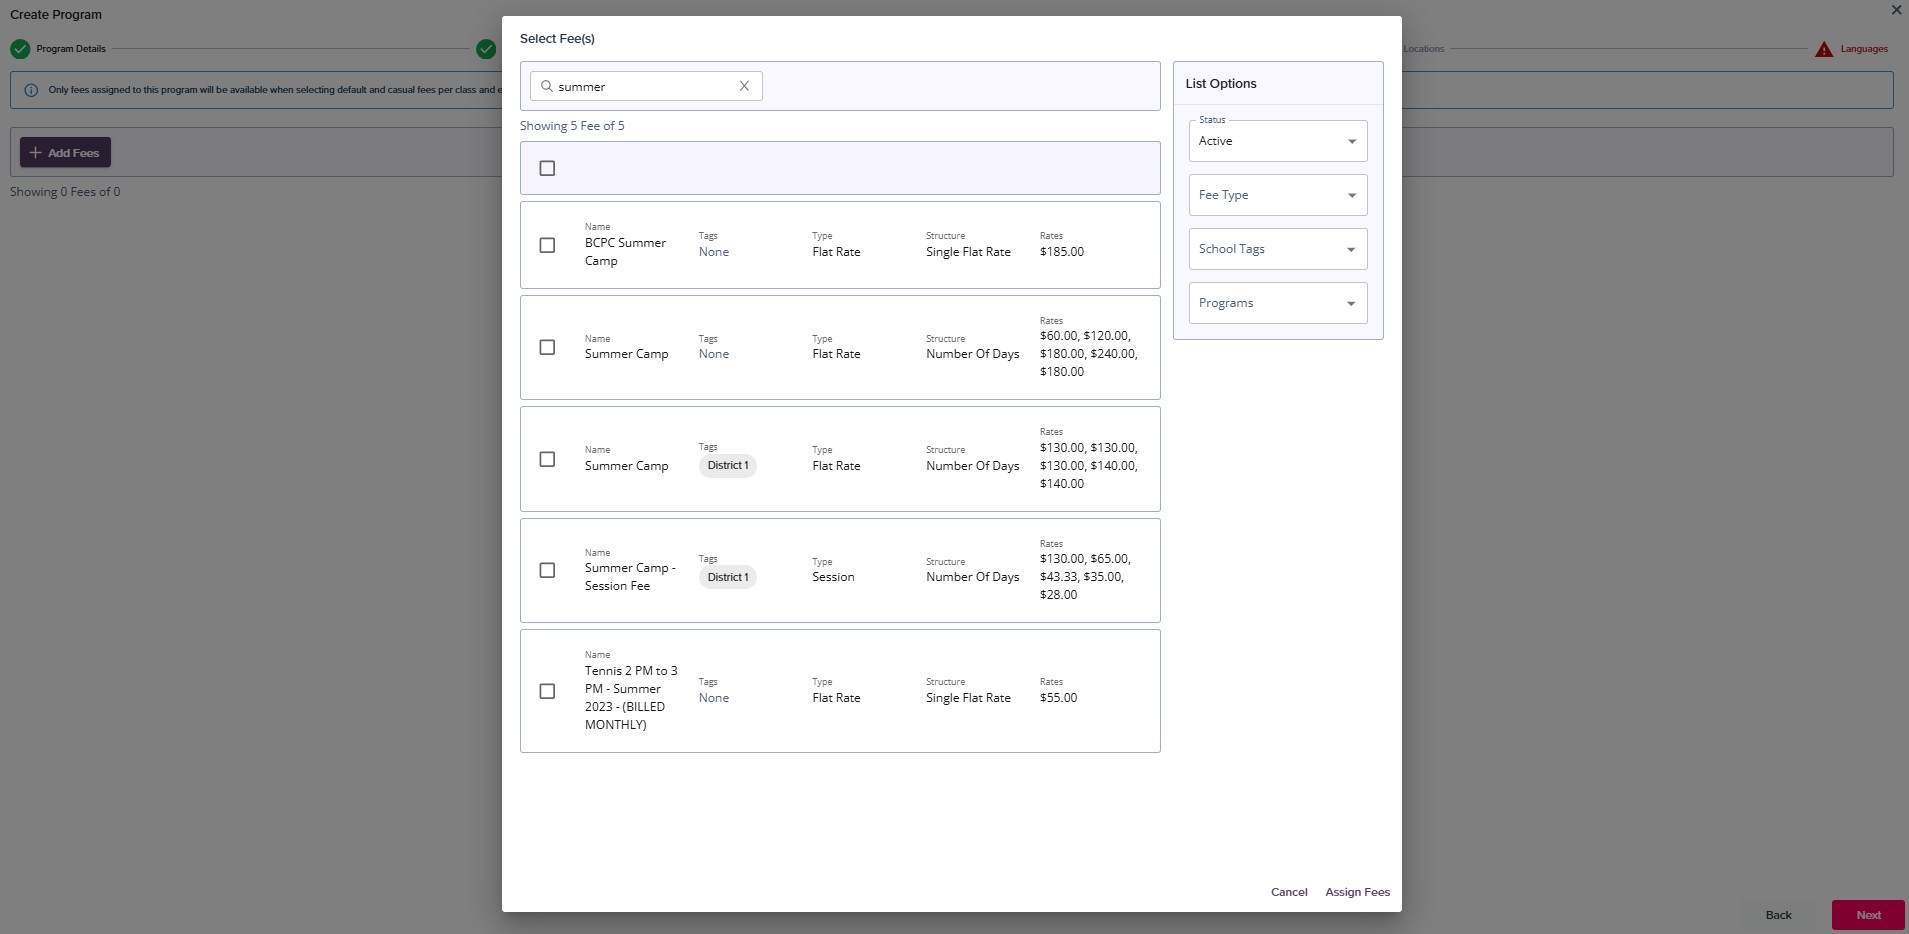
Task: Click the Languages red warning triangle icon
Action: (1824, 49)
